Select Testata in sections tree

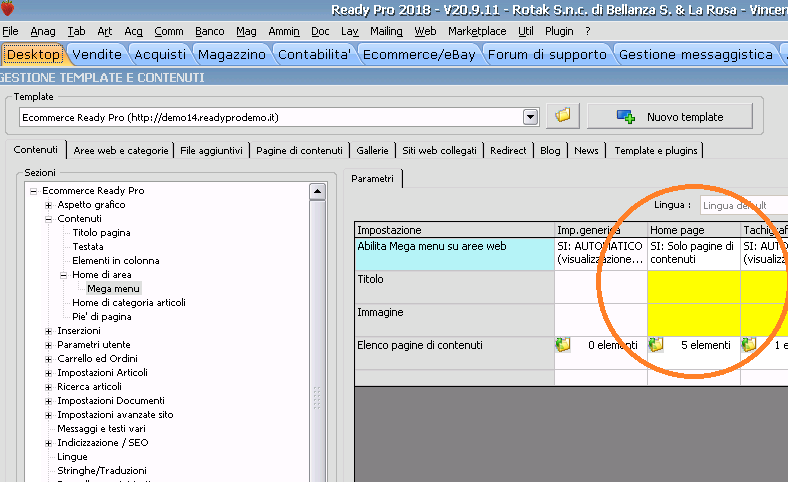click(x=88, y=247)
